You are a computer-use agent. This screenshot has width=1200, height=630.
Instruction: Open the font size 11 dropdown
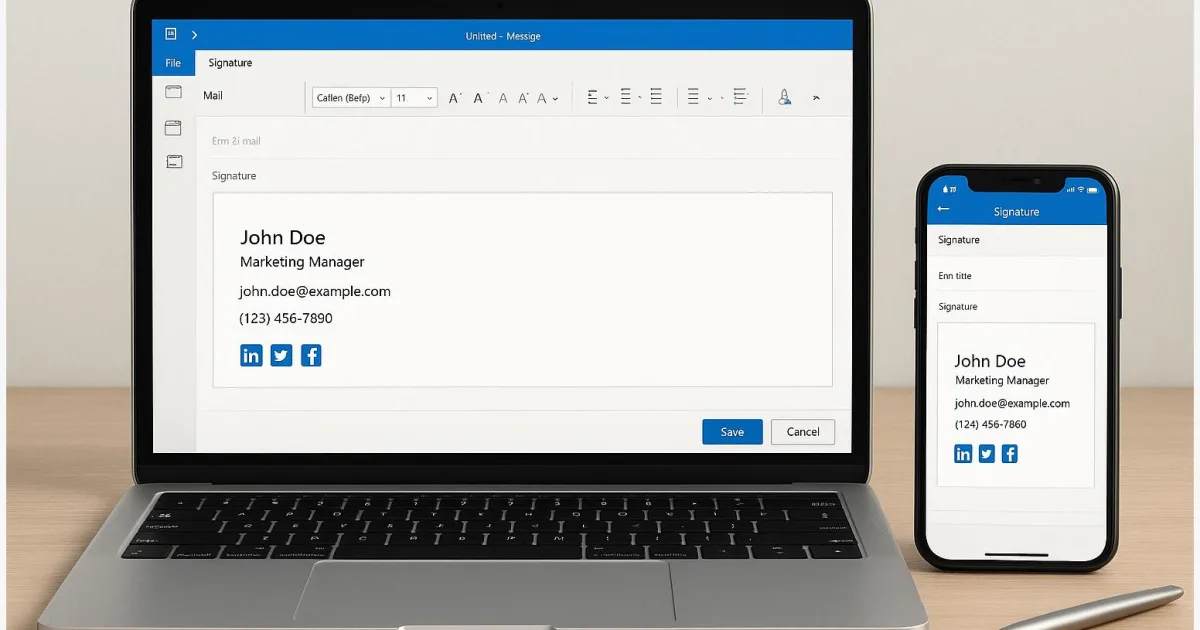pos(415,97)
